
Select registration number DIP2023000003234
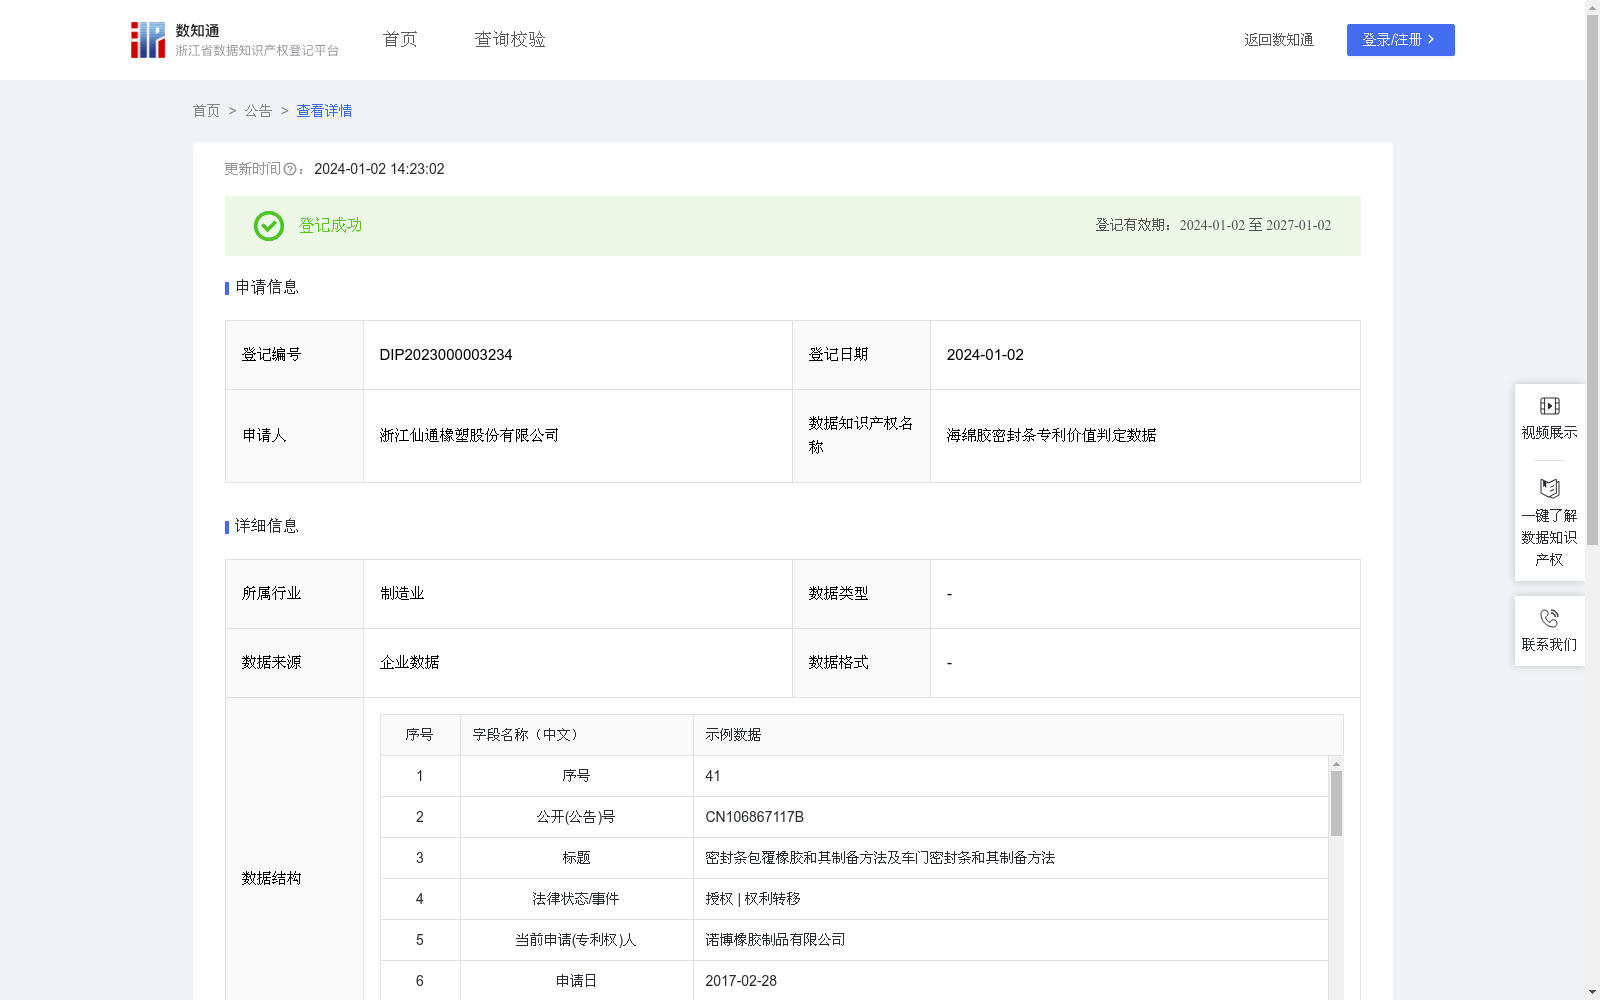446,355
